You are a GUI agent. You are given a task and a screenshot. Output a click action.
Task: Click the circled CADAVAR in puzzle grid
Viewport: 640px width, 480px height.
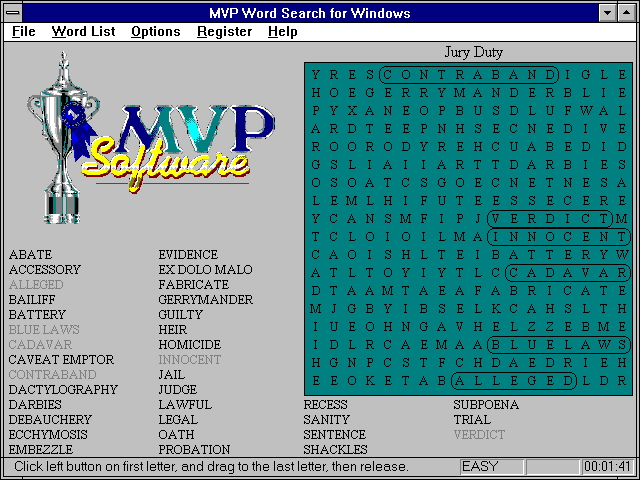tap(568, 273)
